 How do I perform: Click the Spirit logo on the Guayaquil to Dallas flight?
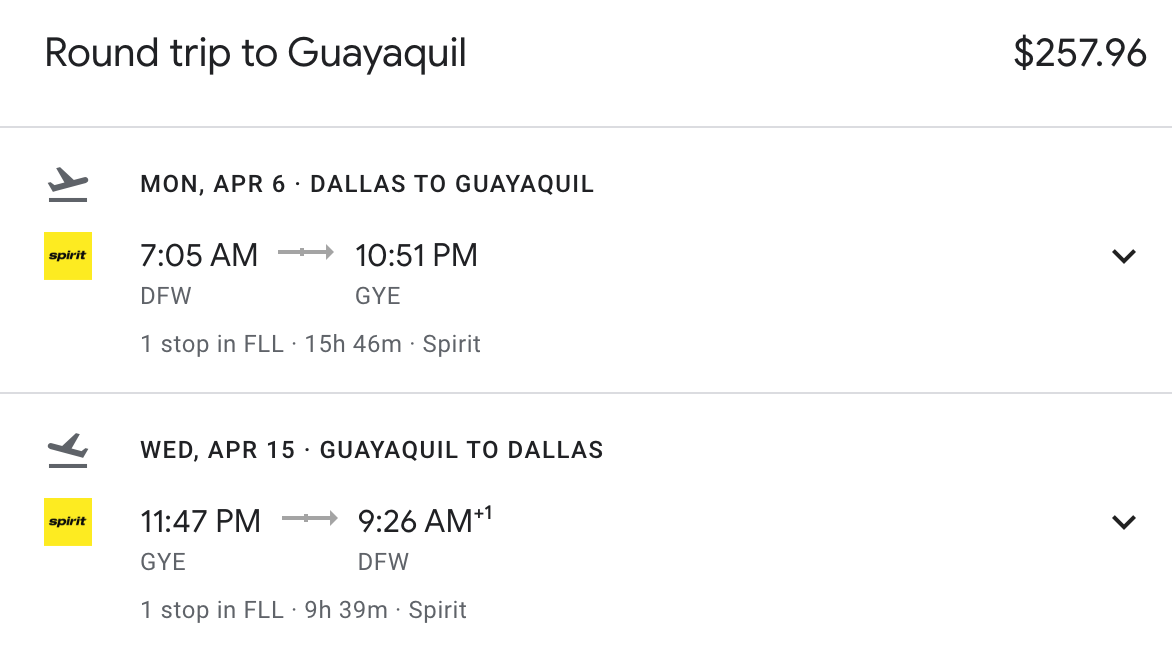[x=68, y=522]
